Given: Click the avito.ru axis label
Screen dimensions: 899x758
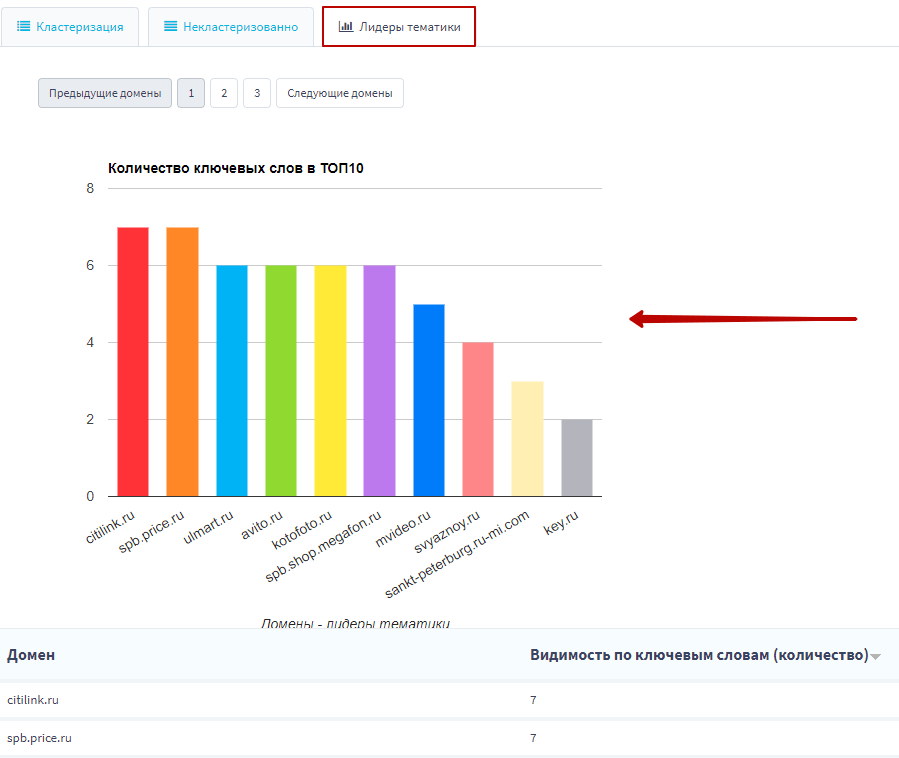Looking at the screenshot, I should pos(261,525).
